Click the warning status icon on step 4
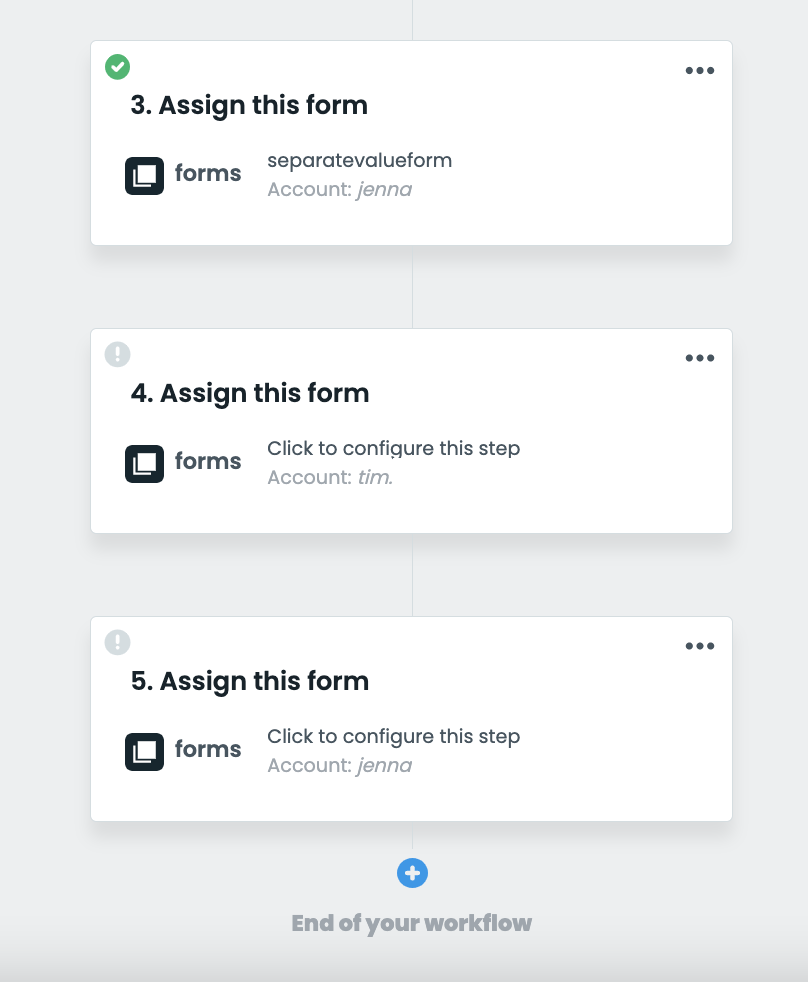Viewport: 808px width, 982px height. pyautogui.click(x=118, y=354)
